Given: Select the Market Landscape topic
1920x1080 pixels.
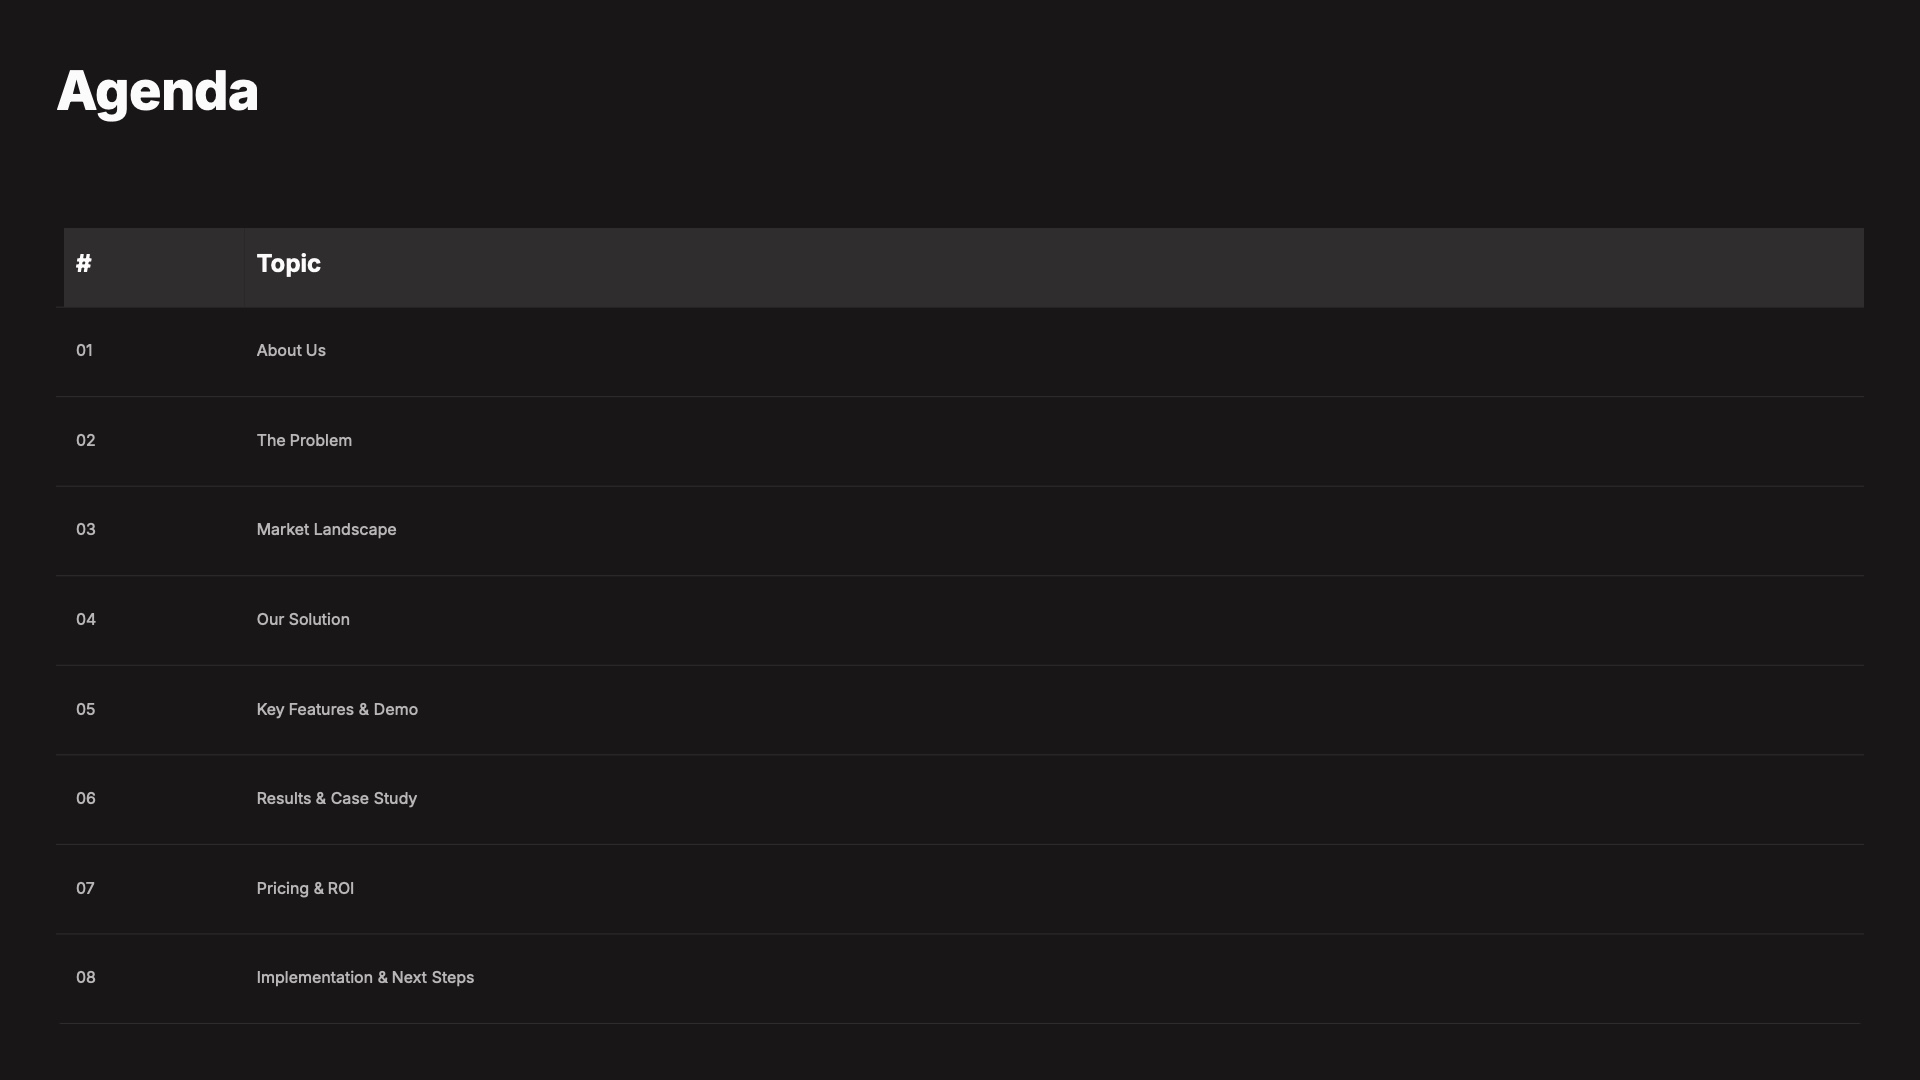Looking at the screenshot, I should [x=326, y=530].
